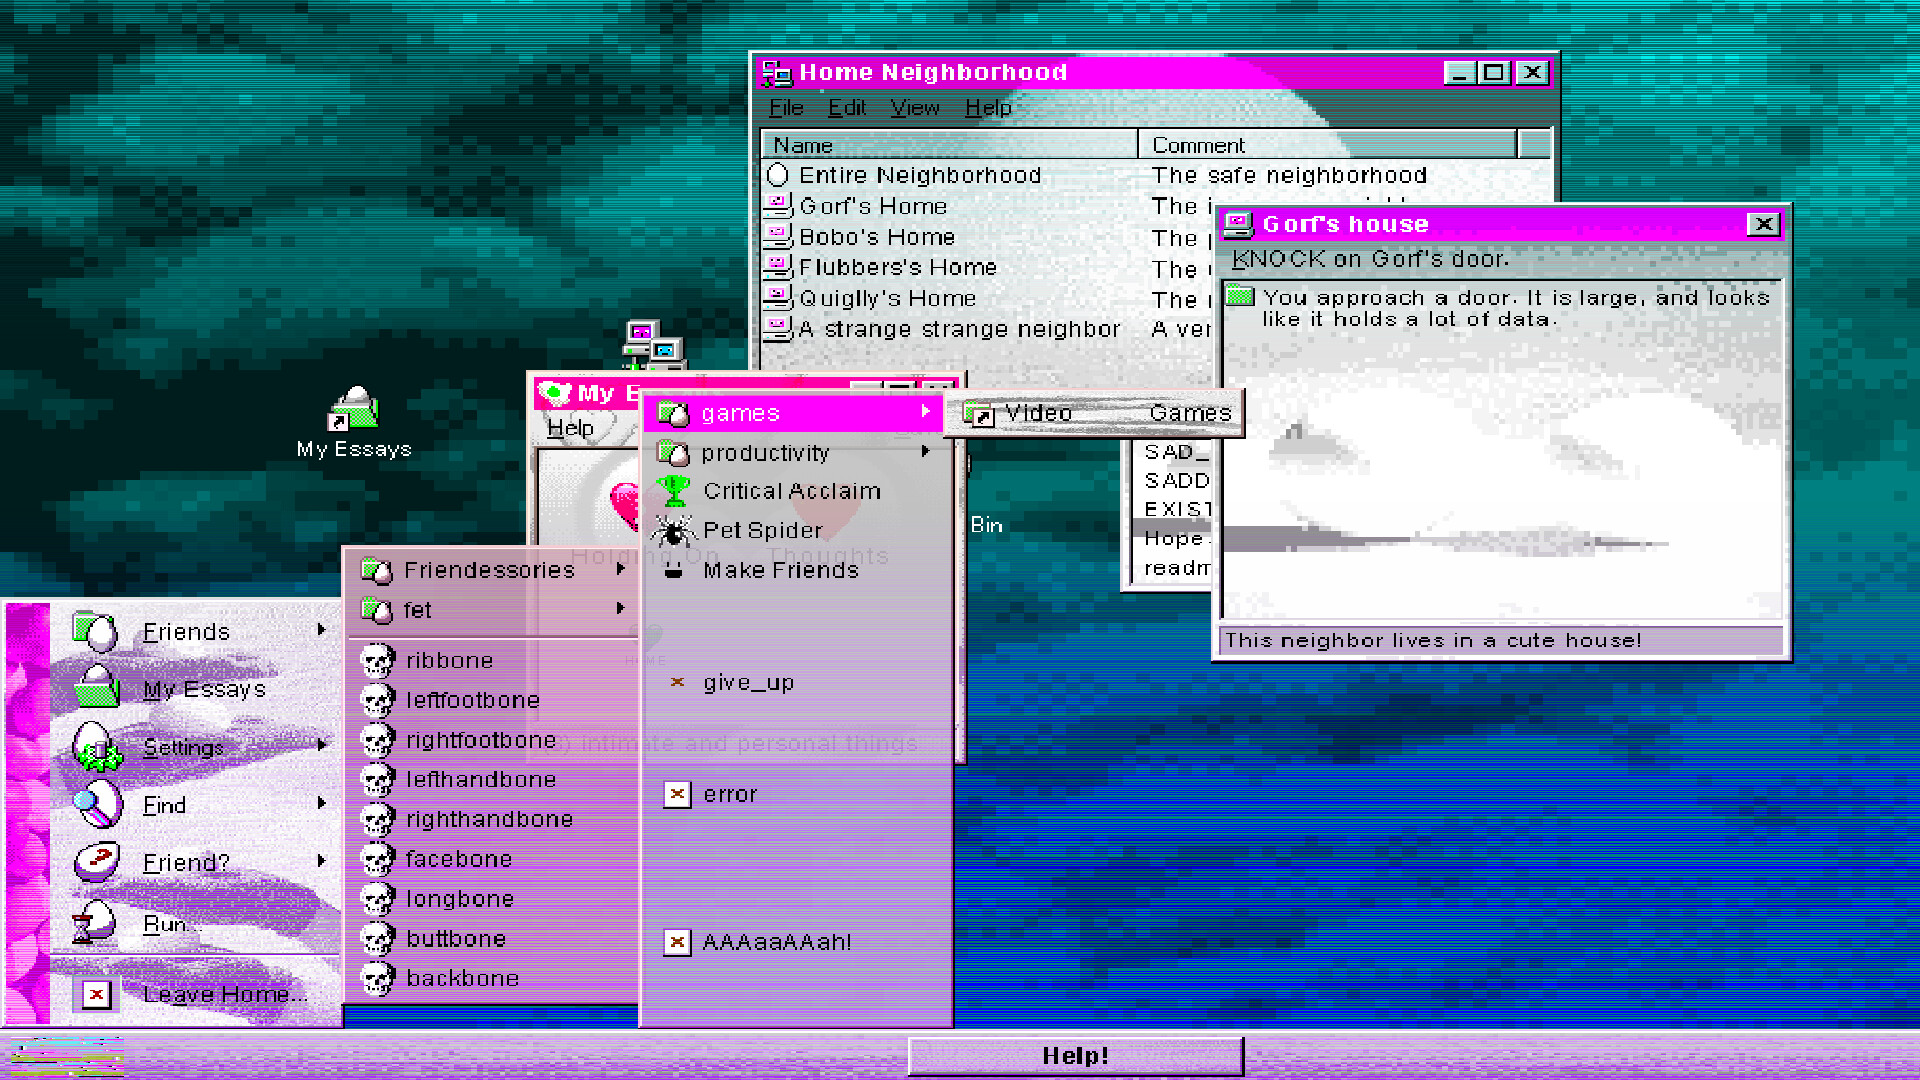This screenshot has width=1920, height=1080.
Task: Select the skull icon beside ribbone
Action: 377,660
